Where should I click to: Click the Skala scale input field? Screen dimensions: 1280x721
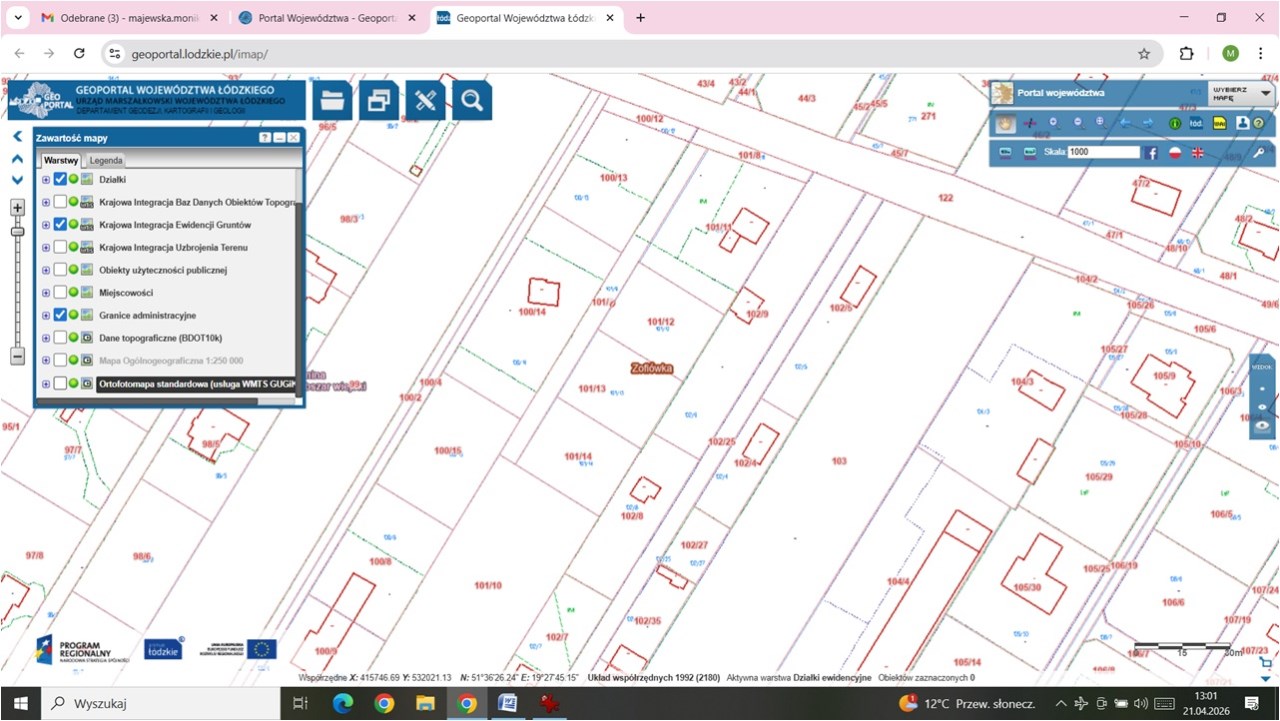click(1103, 152)
